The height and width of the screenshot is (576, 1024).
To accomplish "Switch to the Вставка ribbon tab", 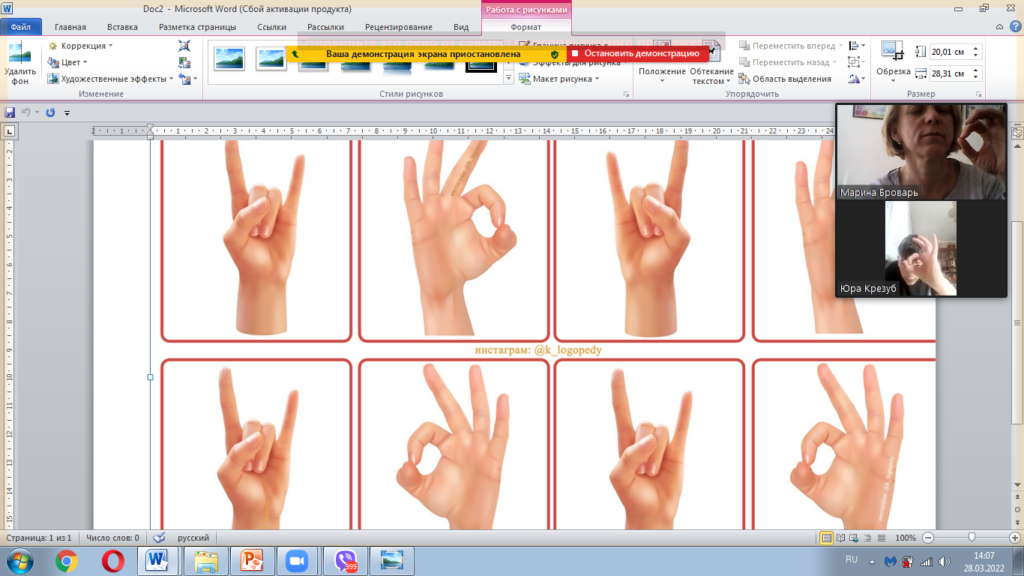I will [x=122, y=29].
